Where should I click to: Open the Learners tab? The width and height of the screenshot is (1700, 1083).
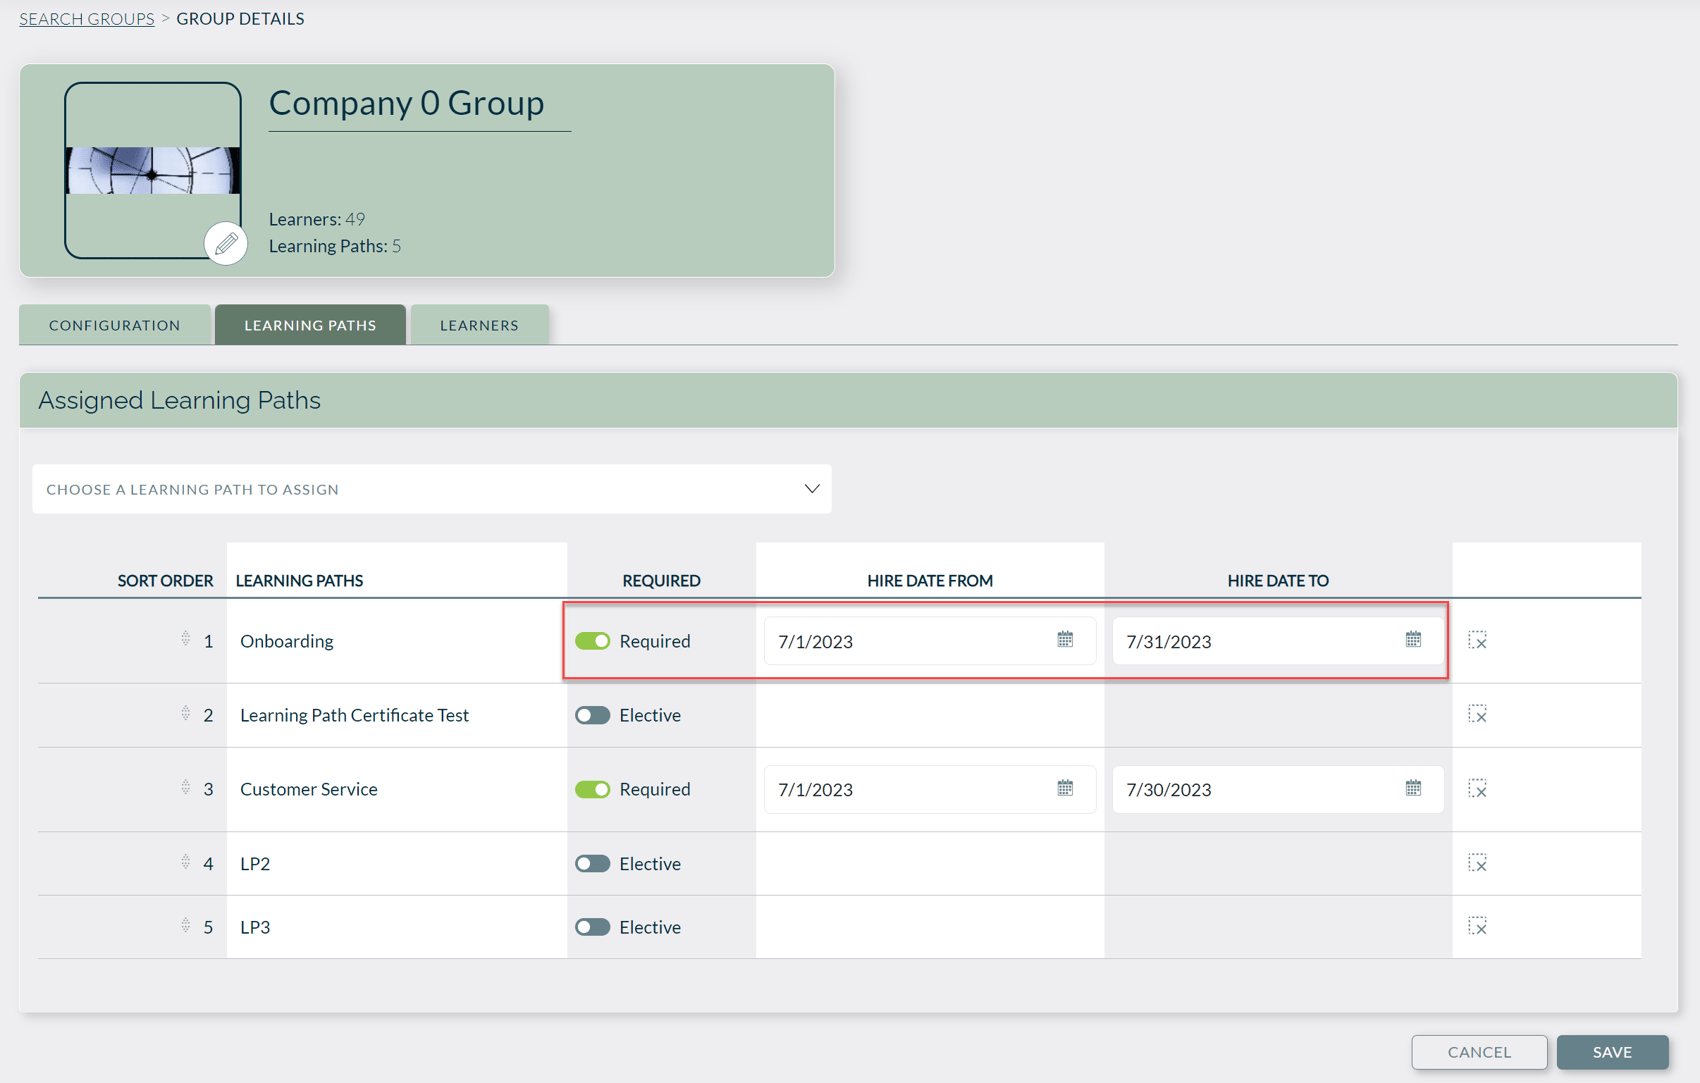click(x=479, y=325)
